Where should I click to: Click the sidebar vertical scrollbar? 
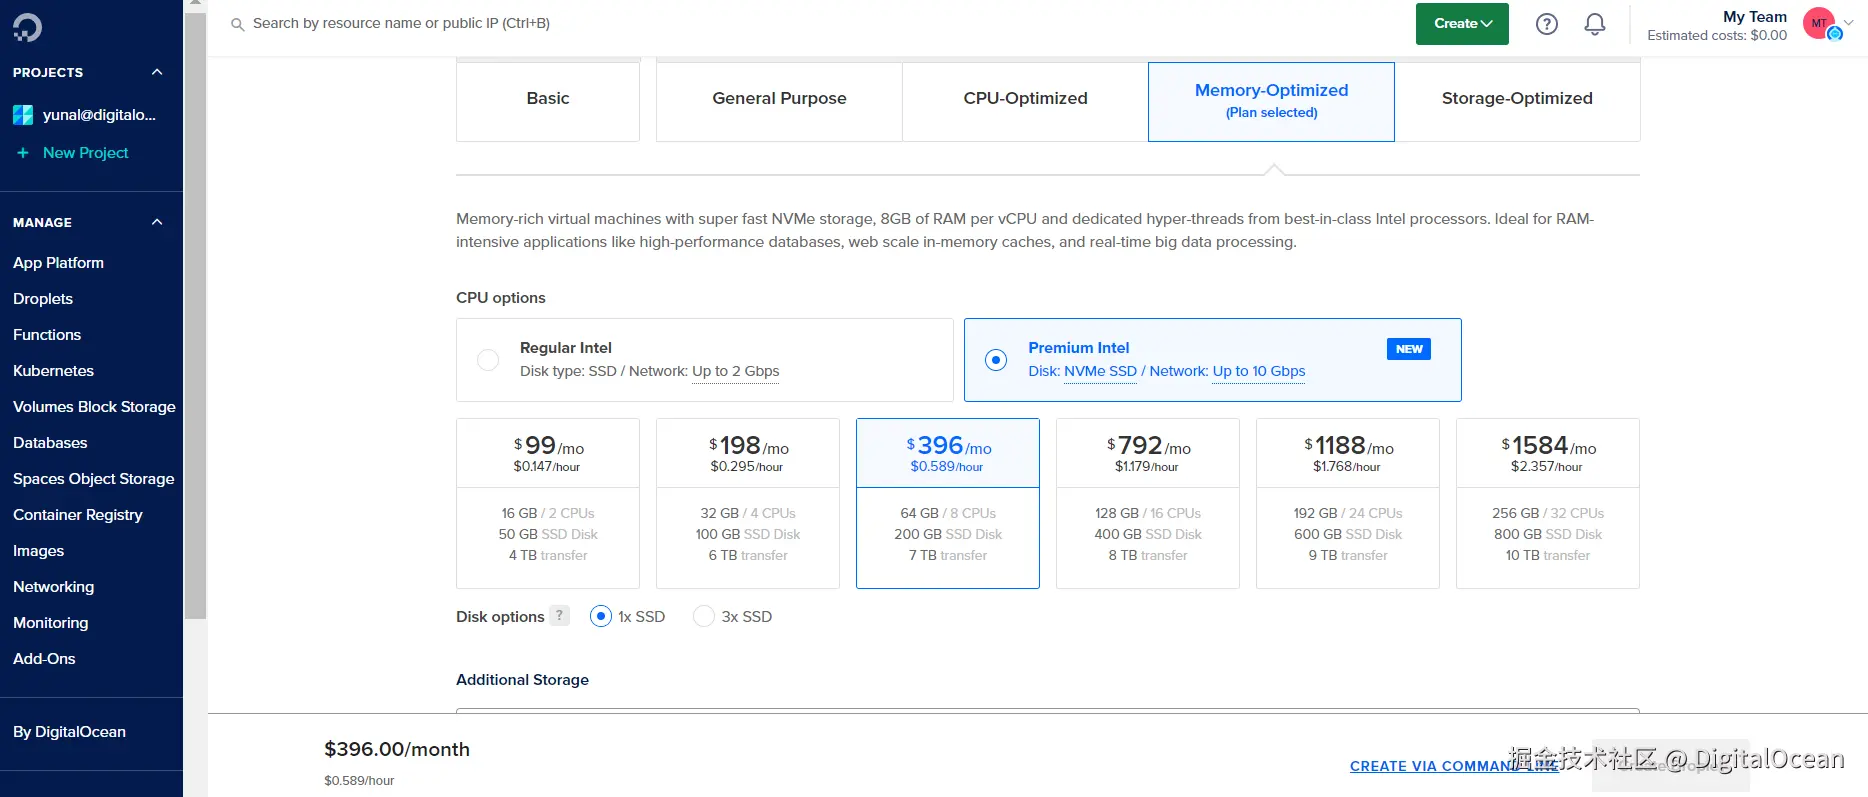[x=196, y=315]
